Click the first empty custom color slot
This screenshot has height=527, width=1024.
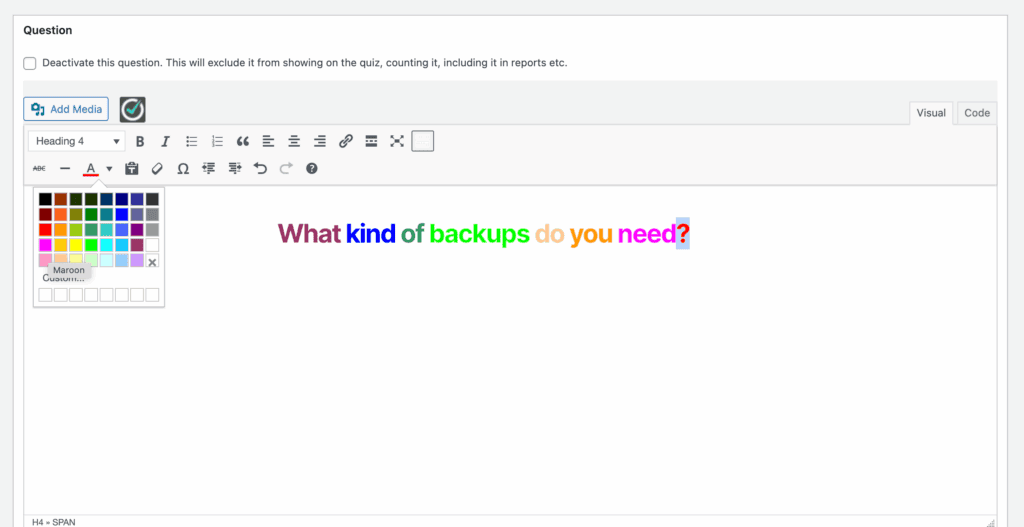45,295
